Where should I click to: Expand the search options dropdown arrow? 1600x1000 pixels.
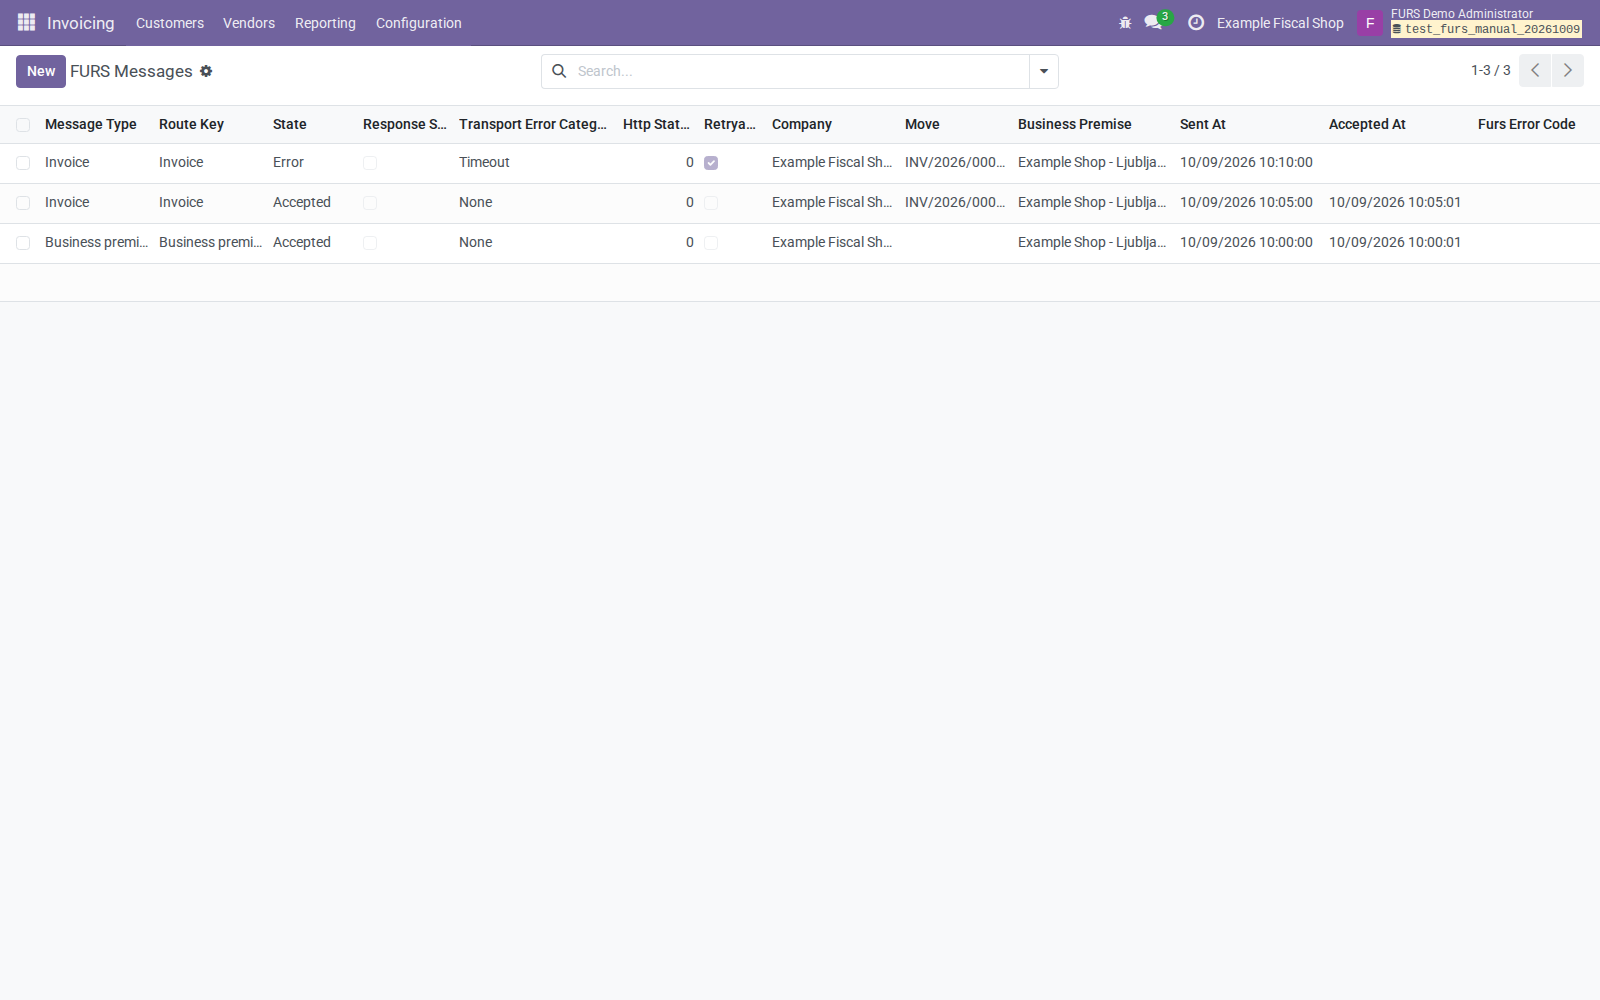coord(1044,71)
